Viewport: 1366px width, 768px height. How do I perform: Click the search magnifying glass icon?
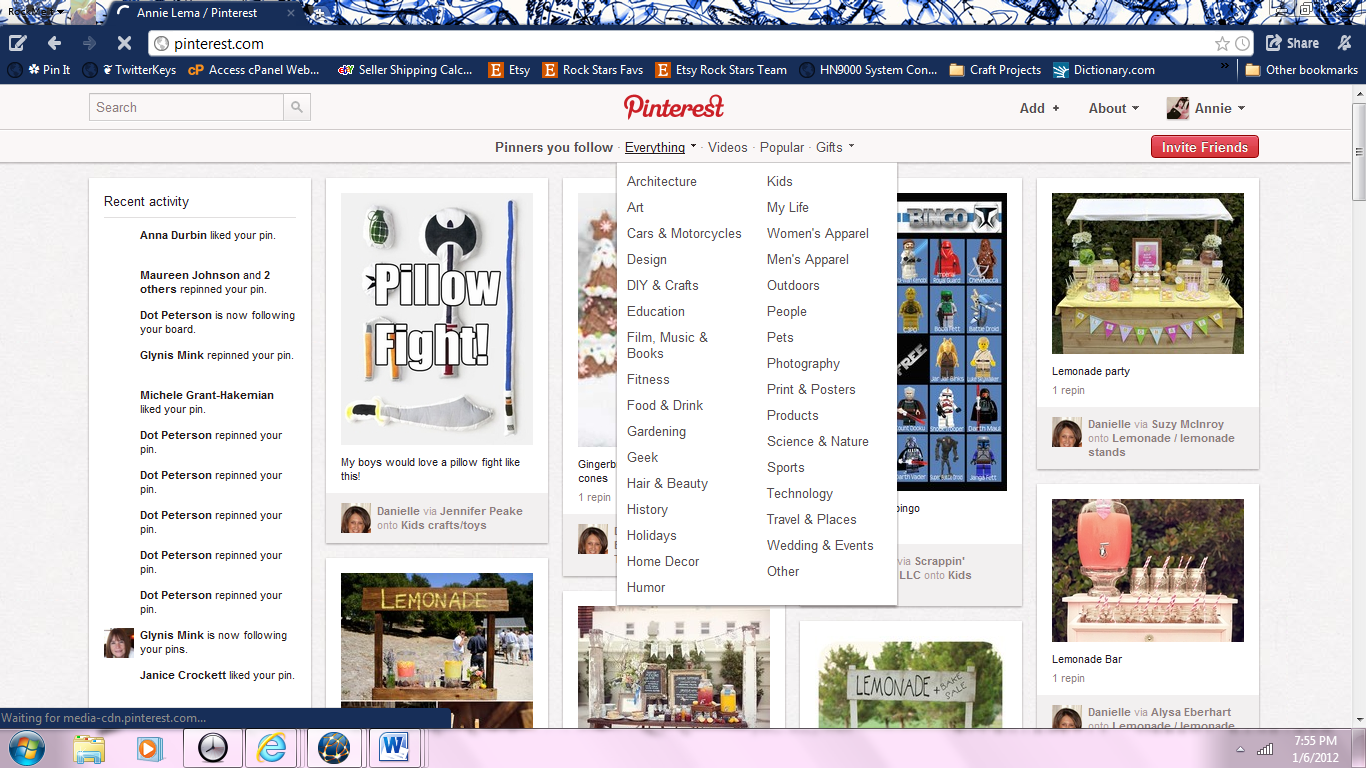pos(296,106)
